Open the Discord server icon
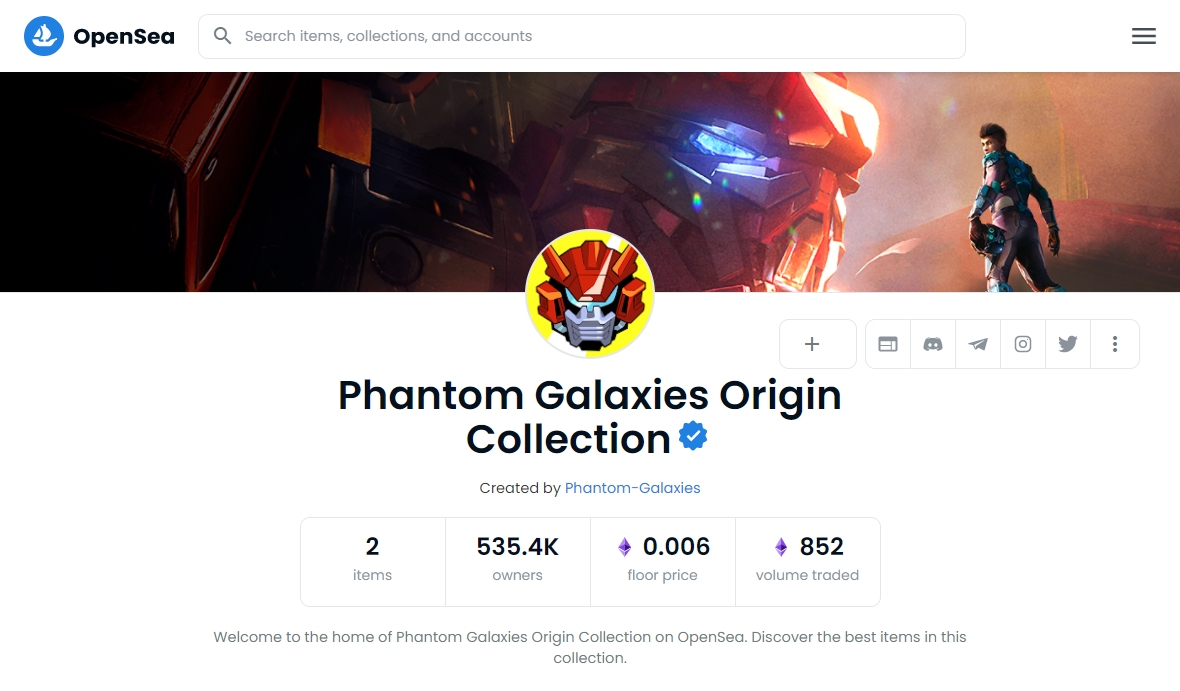1180x691 pixels. coord(933,344)
